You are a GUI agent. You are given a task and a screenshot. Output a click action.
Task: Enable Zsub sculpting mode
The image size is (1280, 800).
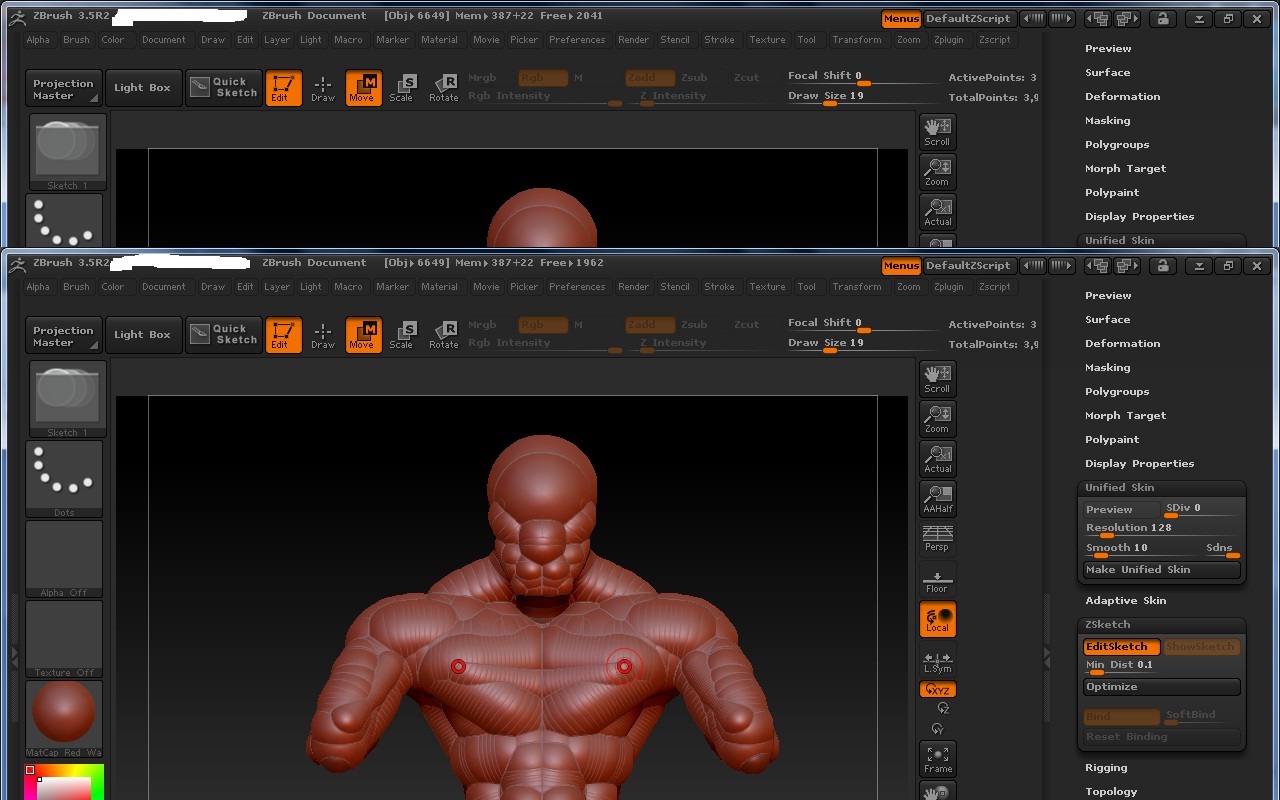(x=694, y=323)
